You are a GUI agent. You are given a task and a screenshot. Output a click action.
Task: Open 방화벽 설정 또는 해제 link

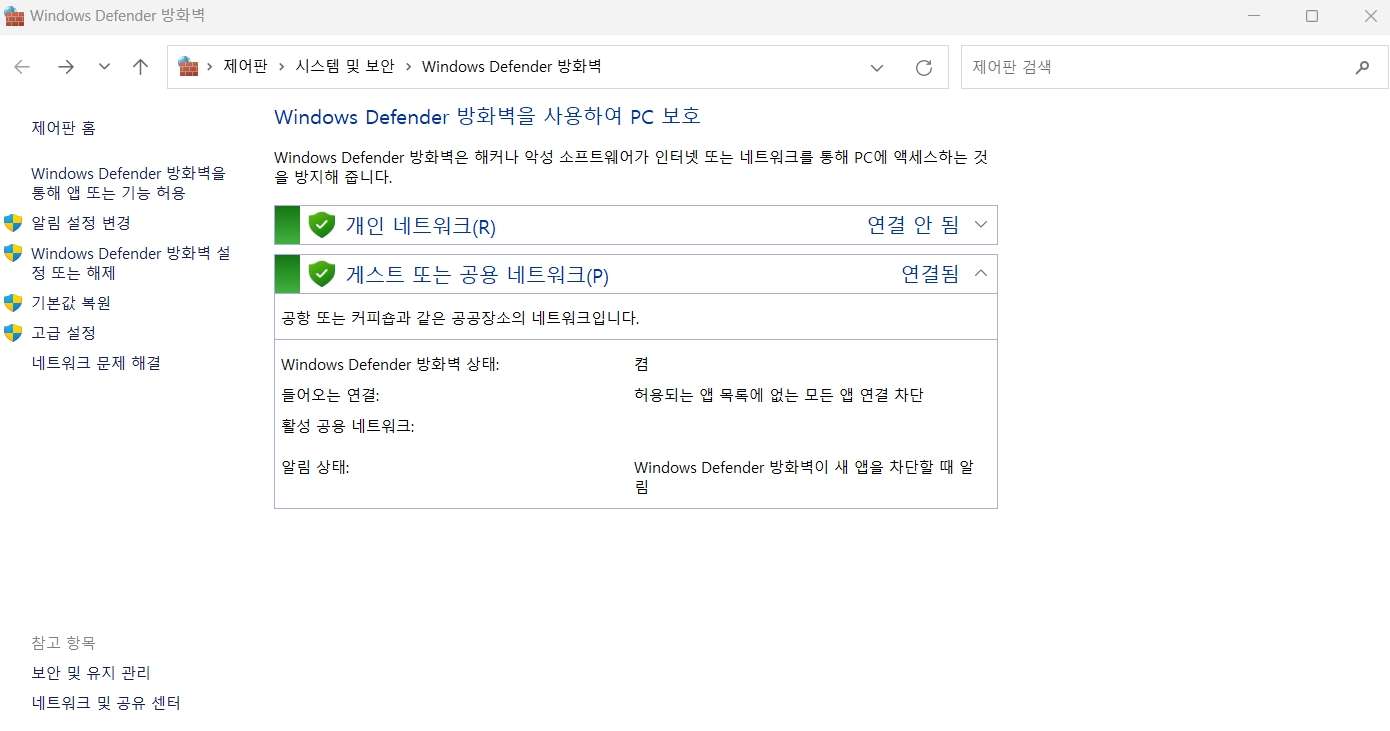[x=131, y=263]
